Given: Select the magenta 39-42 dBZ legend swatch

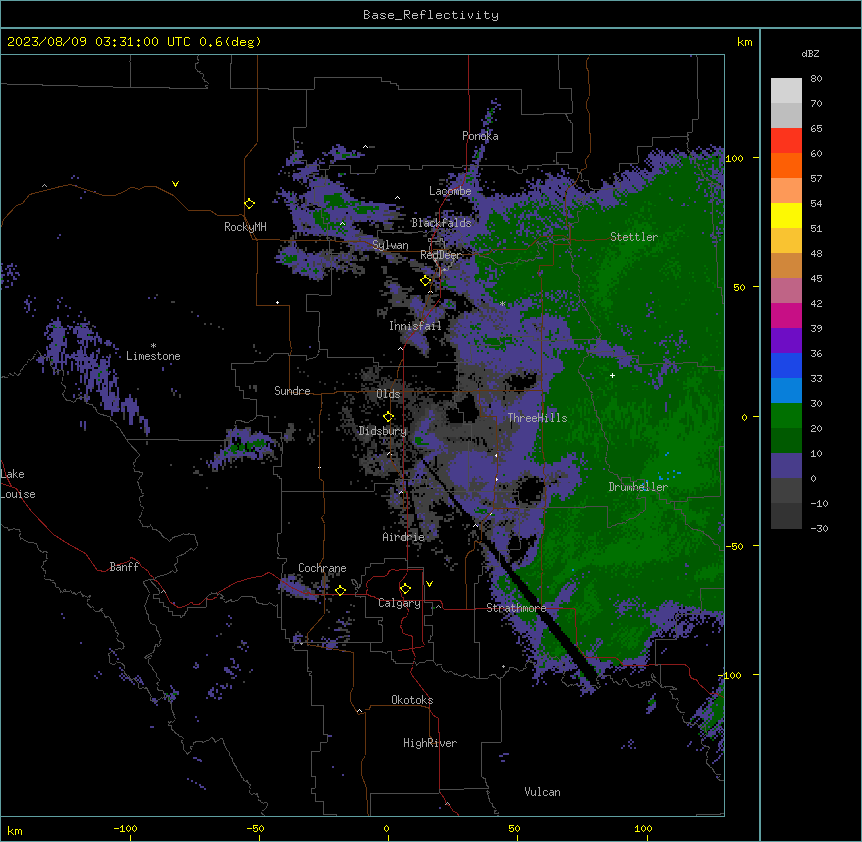Looking at the screenshot, I should pos(786,315).
